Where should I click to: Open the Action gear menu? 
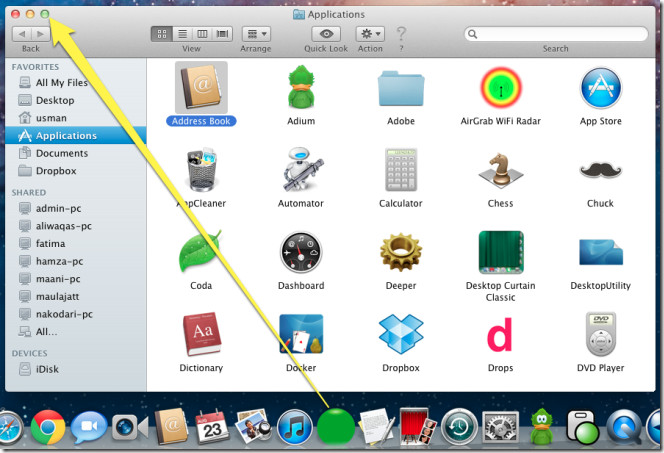point(371,34)
